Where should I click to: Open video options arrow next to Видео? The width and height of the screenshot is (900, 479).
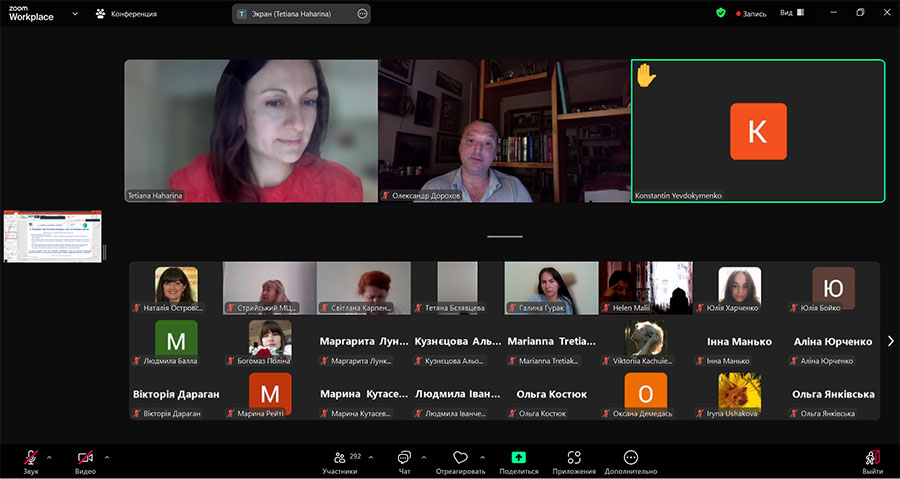pos(107,458)
